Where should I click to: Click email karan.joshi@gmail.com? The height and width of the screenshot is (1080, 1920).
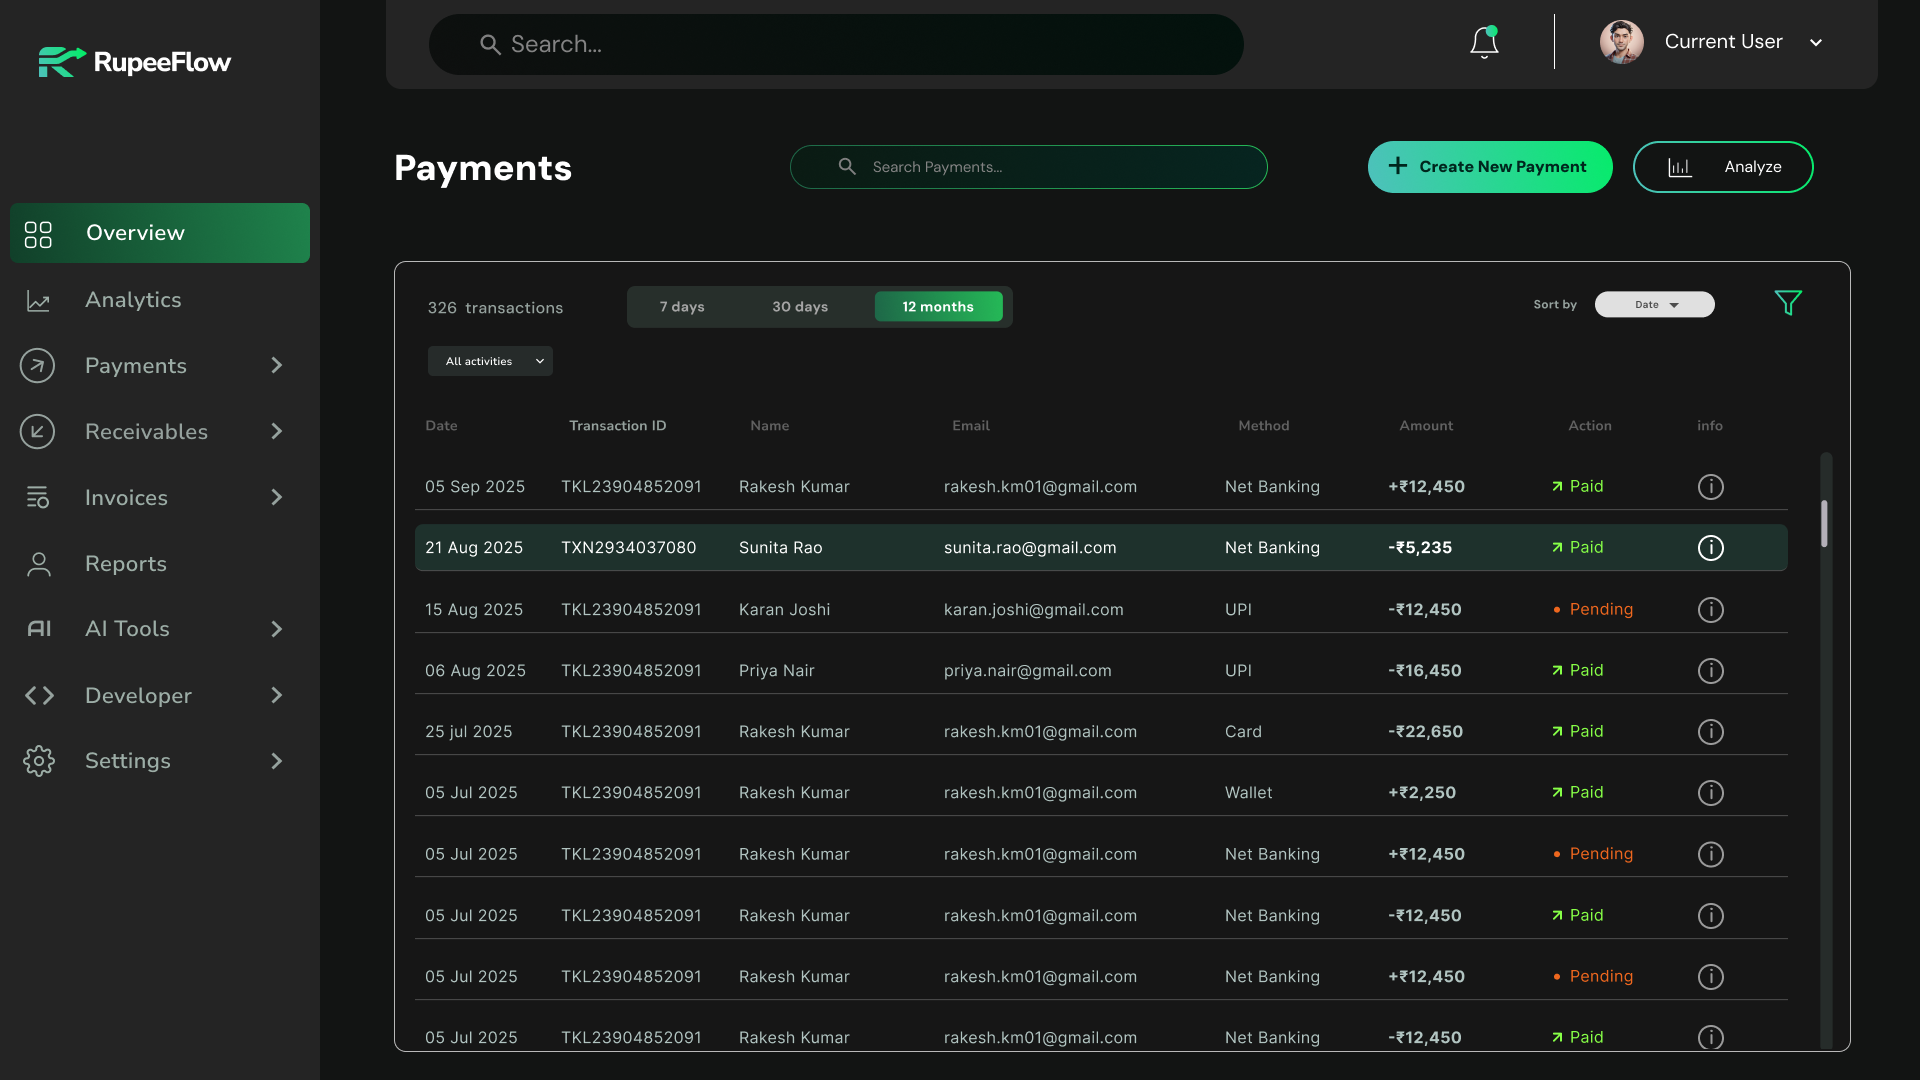coord(1034,610)
